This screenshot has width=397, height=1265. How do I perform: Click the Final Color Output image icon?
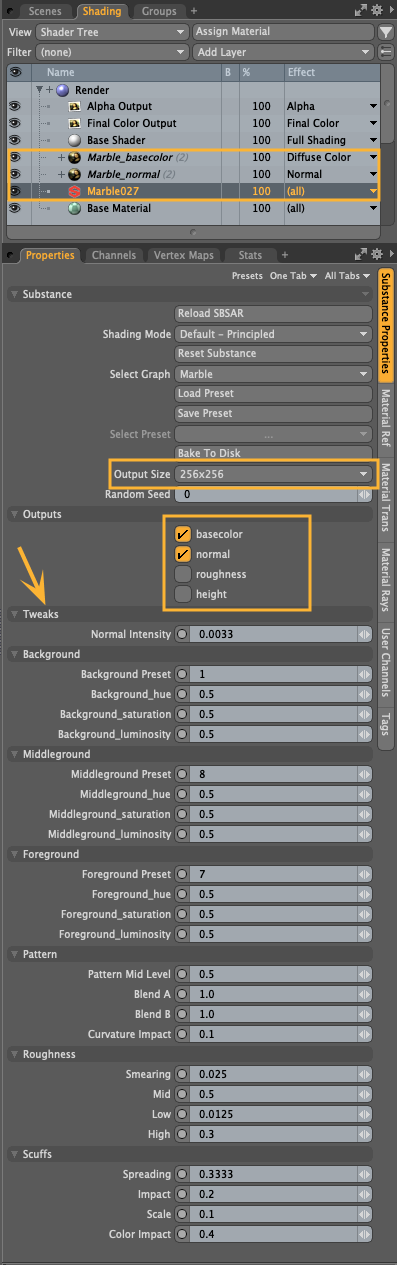[74, 123]
